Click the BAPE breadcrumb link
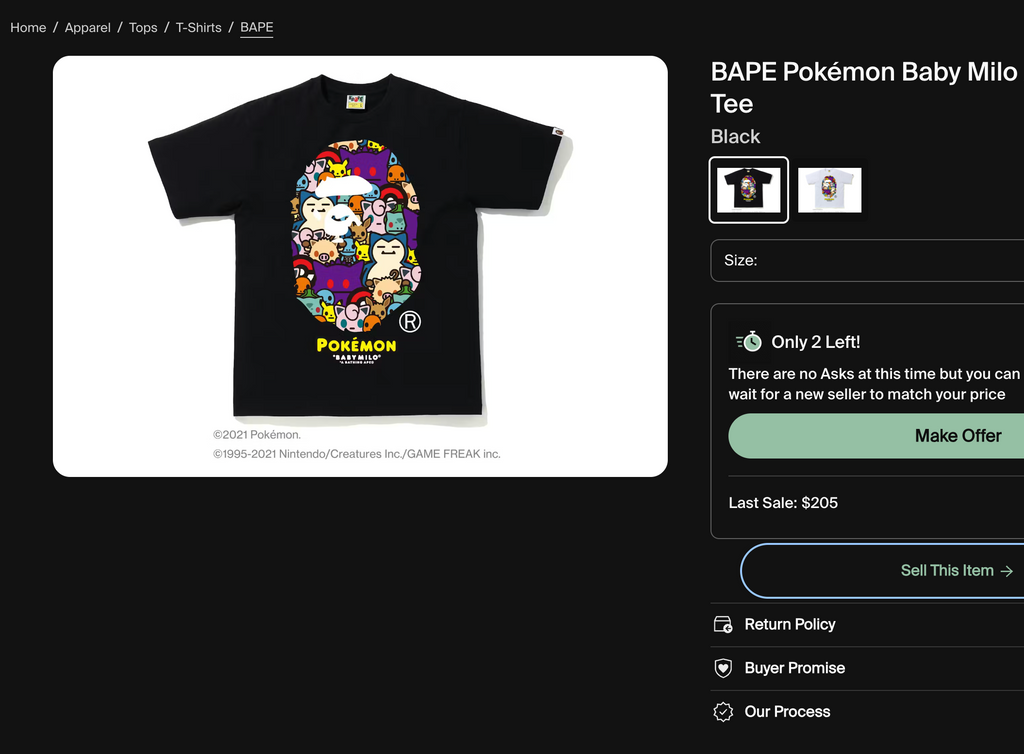Screen dimensions: 1024x754 257,27
